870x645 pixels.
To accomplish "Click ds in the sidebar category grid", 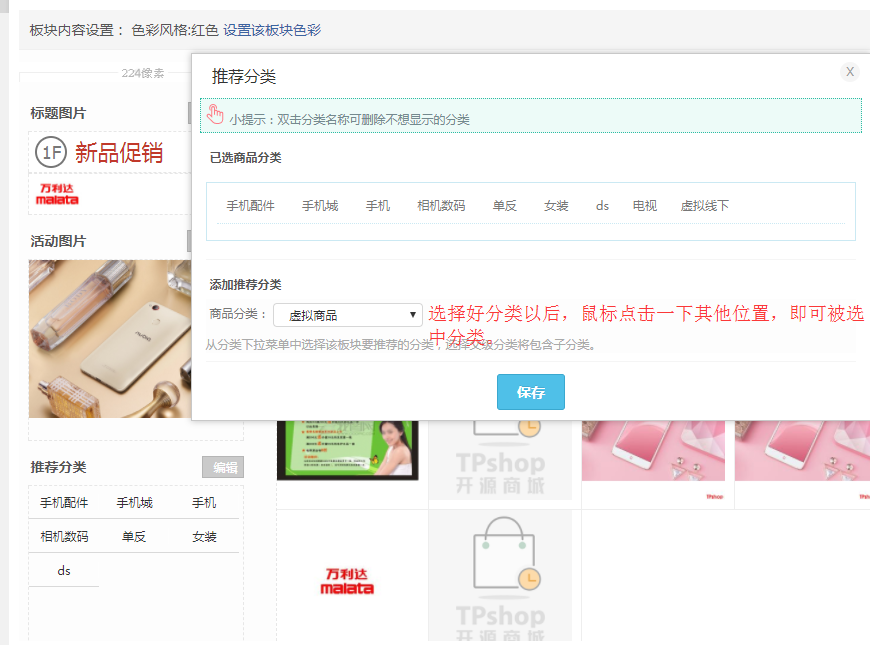I will pos(64,571).
